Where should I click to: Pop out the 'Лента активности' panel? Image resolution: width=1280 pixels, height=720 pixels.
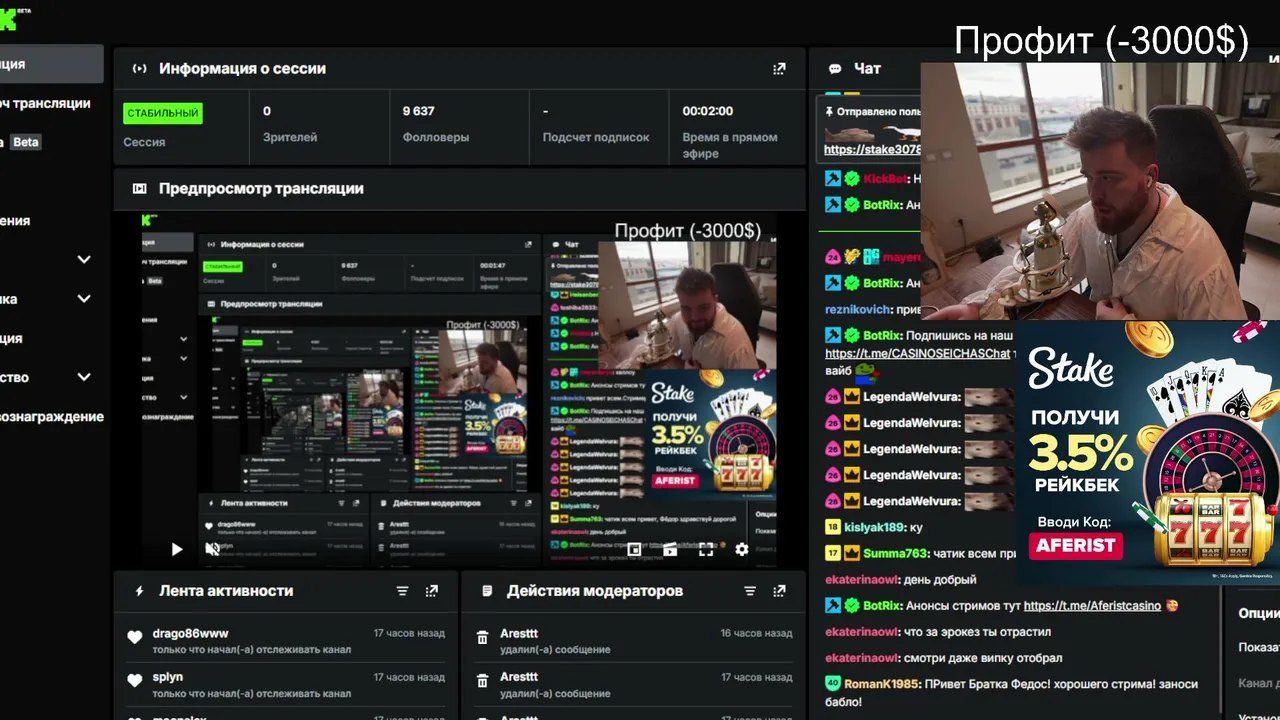pos(432,591)
